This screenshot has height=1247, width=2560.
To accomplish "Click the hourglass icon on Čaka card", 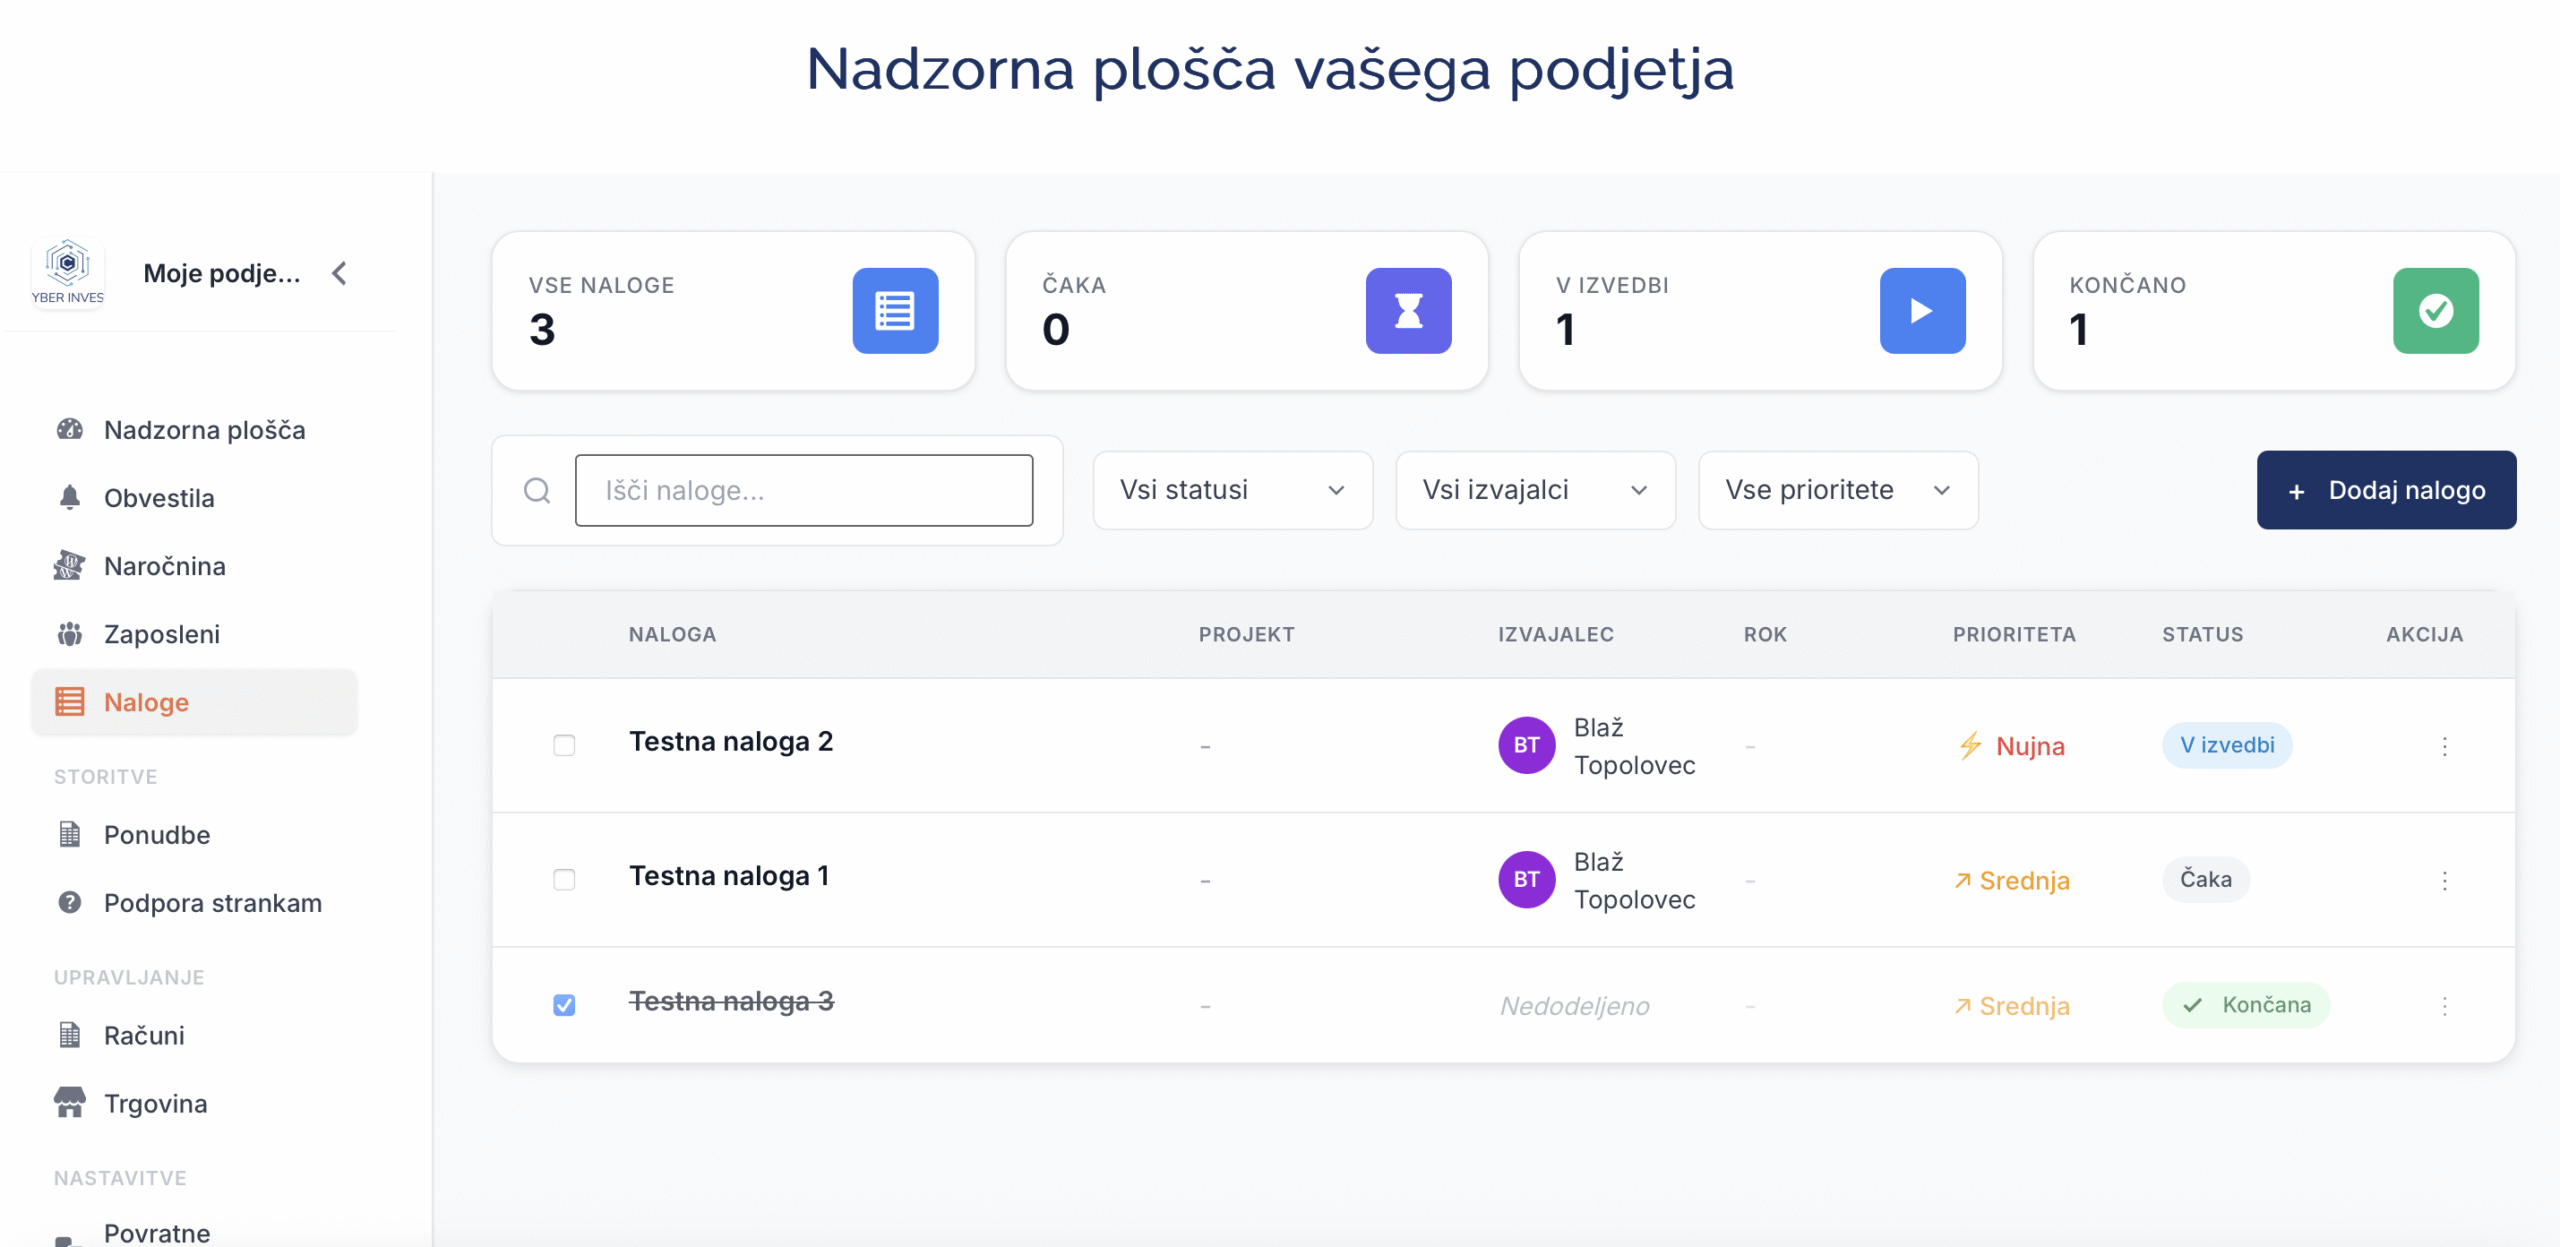I will click(1408, 310).
